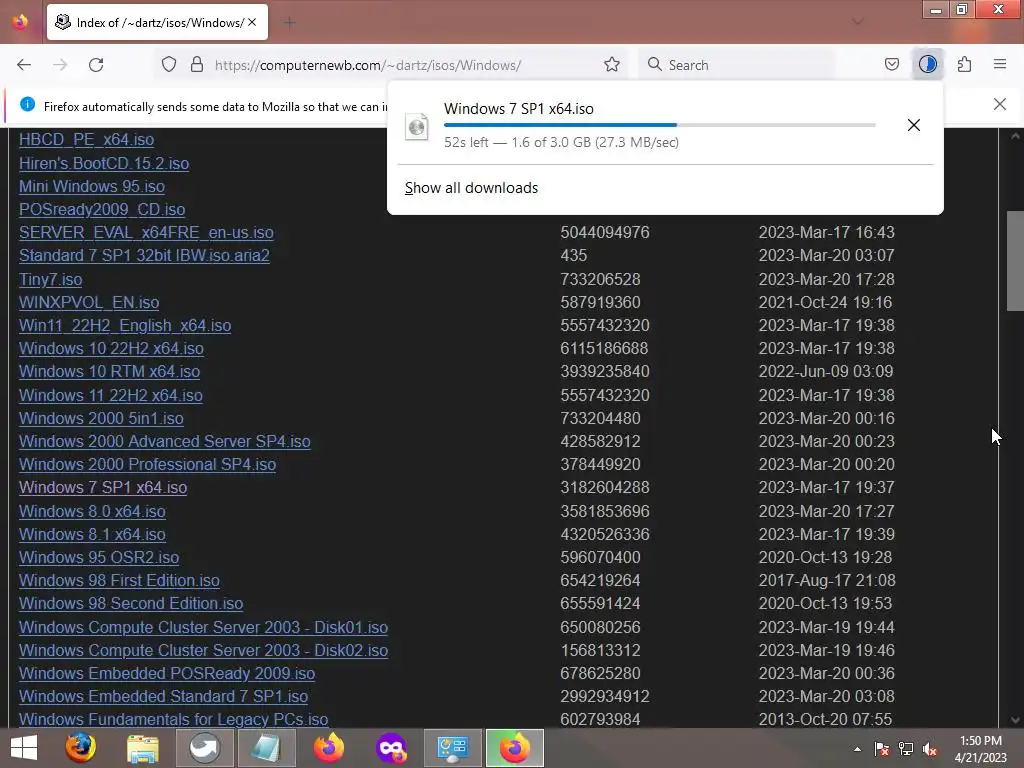1024x768 pixels.
Task: Click into the Search box
Action: tap(738, 65)
